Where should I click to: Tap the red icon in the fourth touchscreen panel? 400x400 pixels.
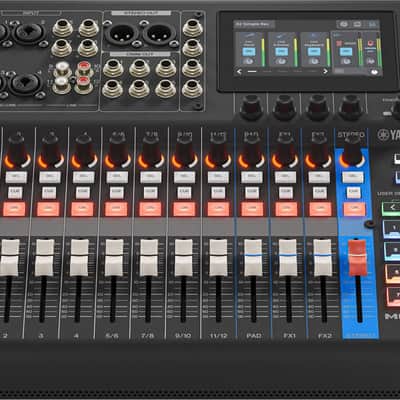click(339, 43)
